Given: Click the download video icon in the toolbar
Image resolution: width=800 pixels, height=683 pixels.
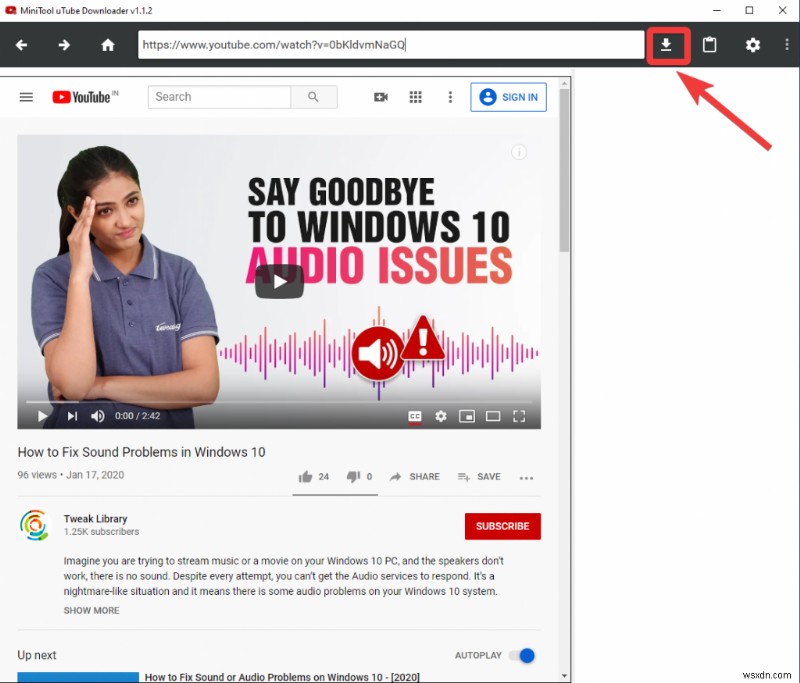Looking at the screenshot, I should point(668,44).
